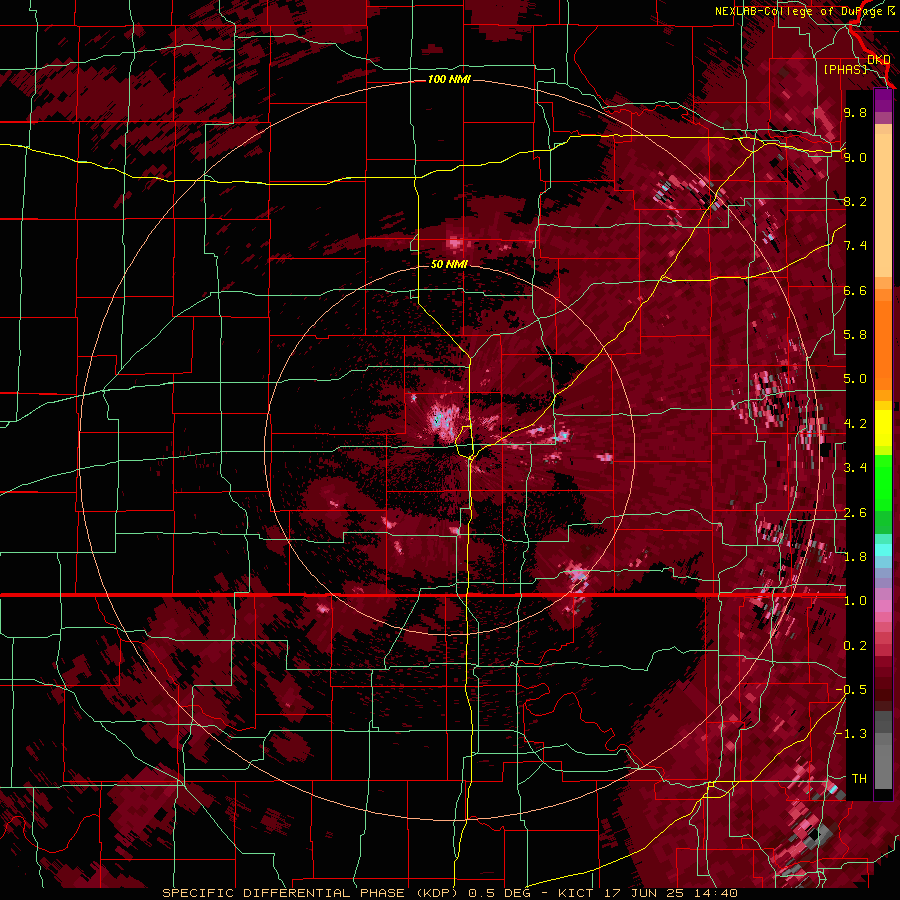
Task: Click the 50 NMI range ring label
Action: [449, 264]
